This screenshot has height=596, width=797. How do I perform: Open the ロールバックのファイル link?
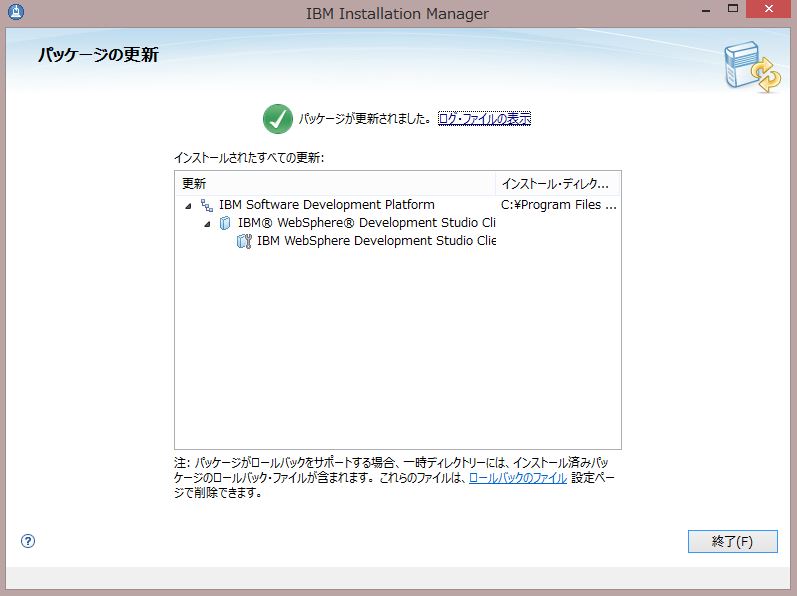517,478
